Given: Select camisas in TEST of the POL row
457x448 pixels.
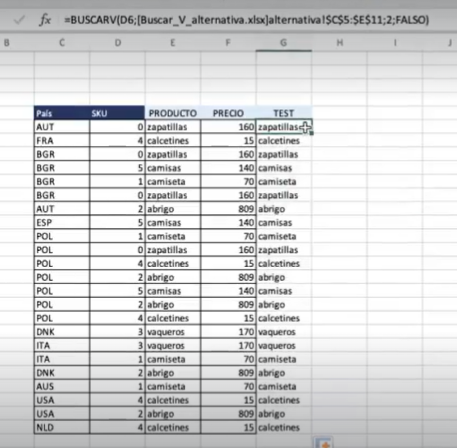Looking at the screenshot, I should (x=284, y=291).
